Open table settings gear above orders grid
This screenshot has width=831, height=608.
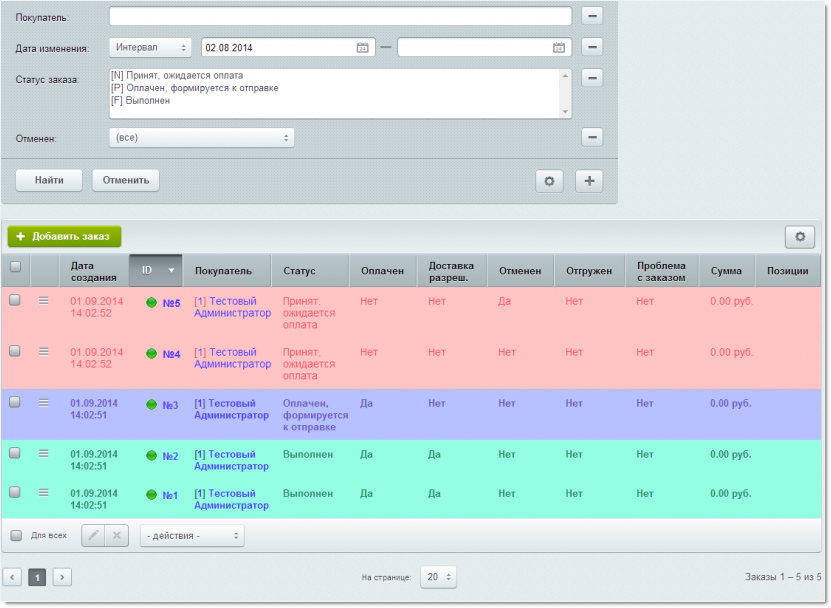pyautogui.click(x=800, y=237)
